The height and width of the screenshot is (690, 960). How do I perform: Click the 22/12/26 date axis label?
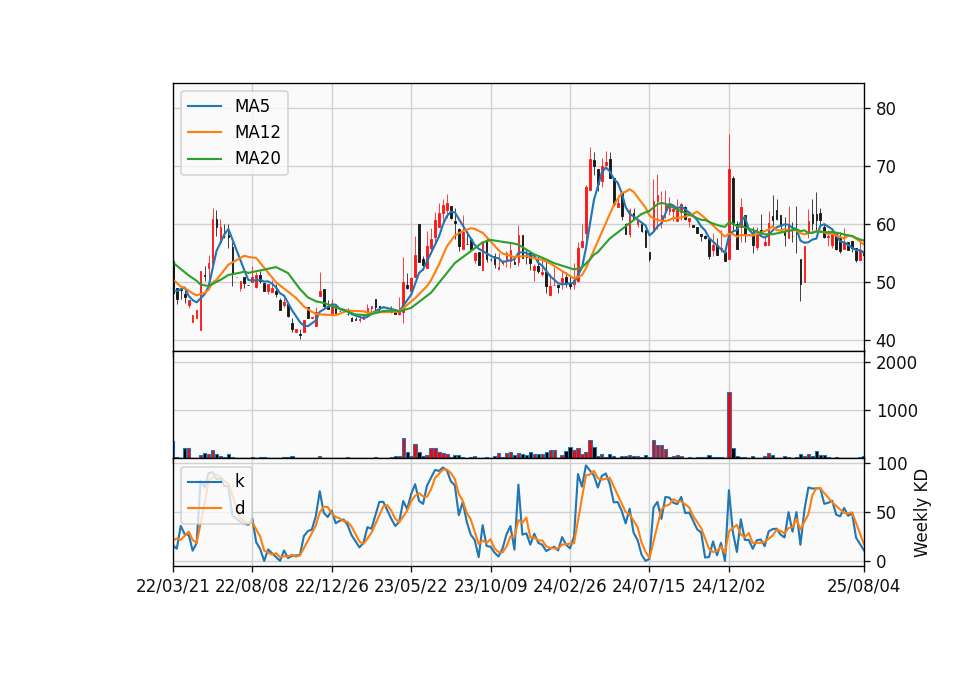(332, 586)
